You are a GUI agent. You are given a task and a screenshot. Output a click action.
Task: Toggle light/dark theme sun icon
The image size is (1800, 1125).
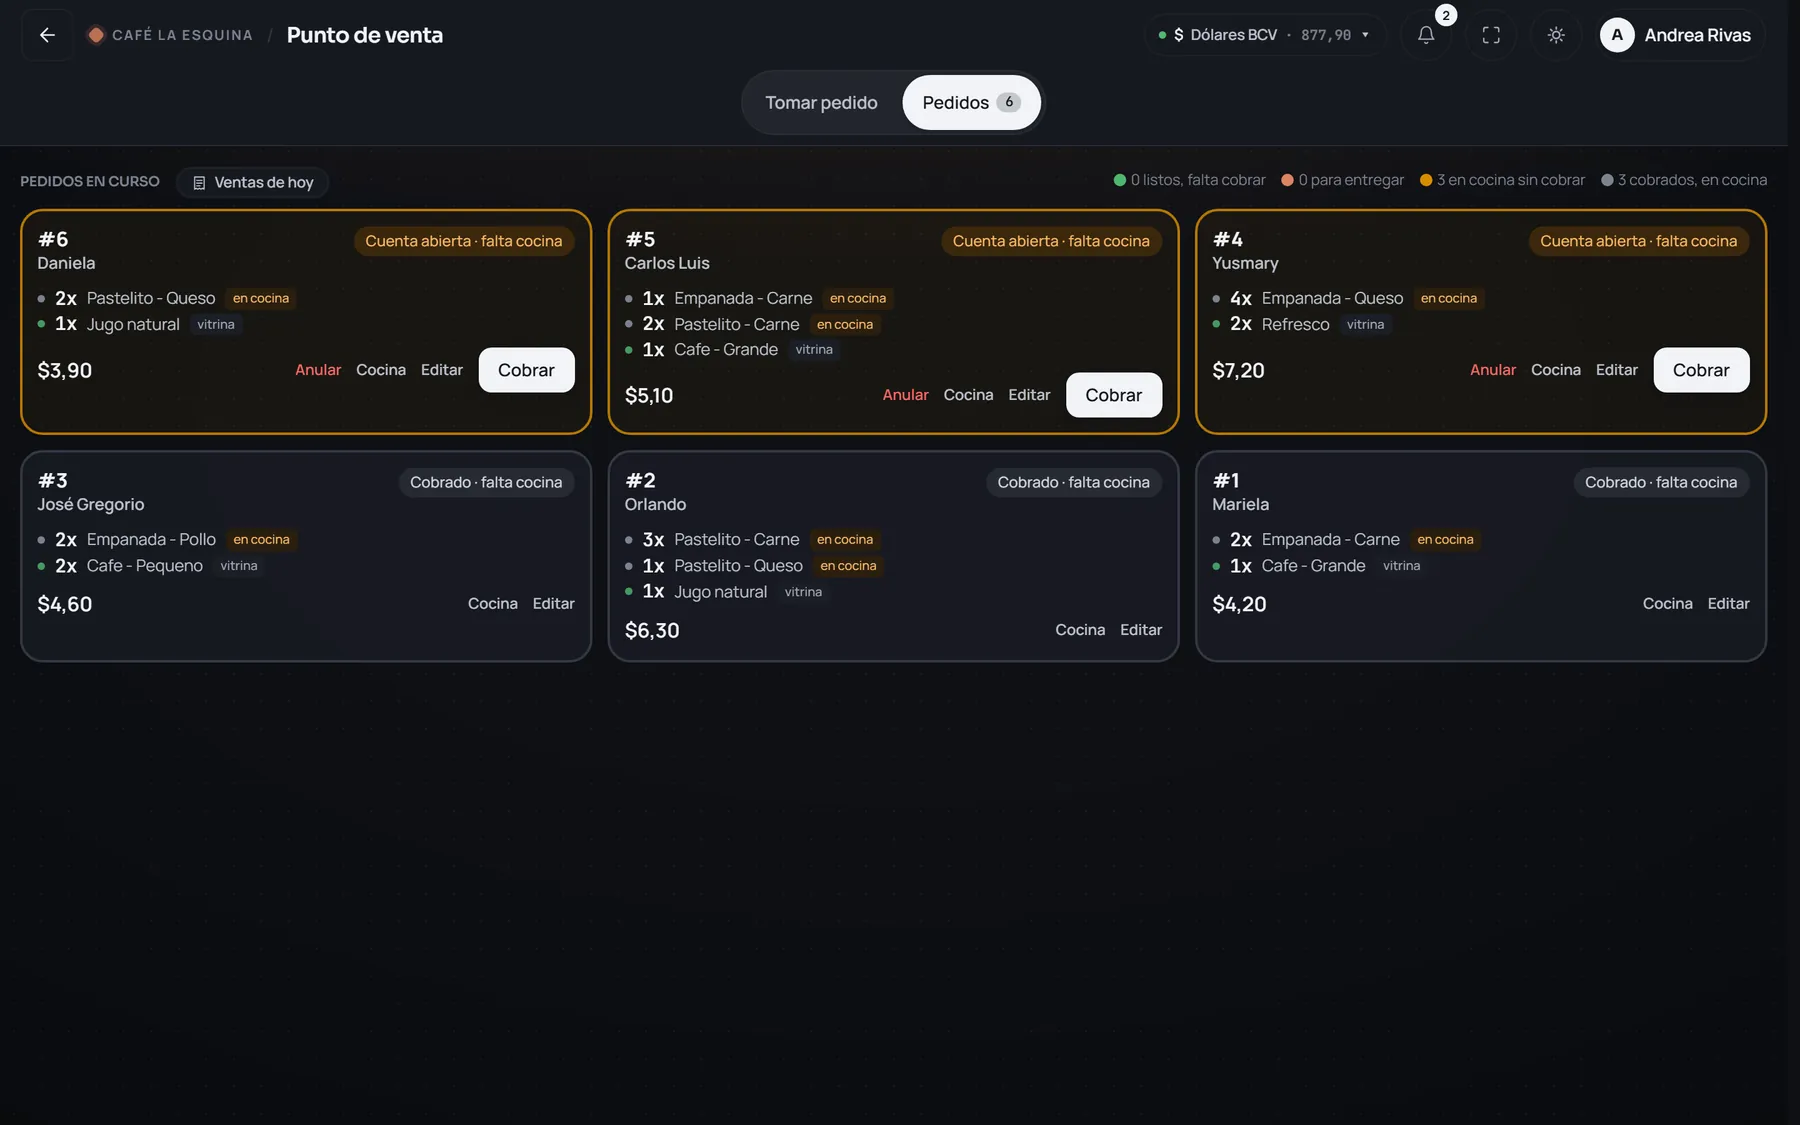click(x=1556, y=35)
